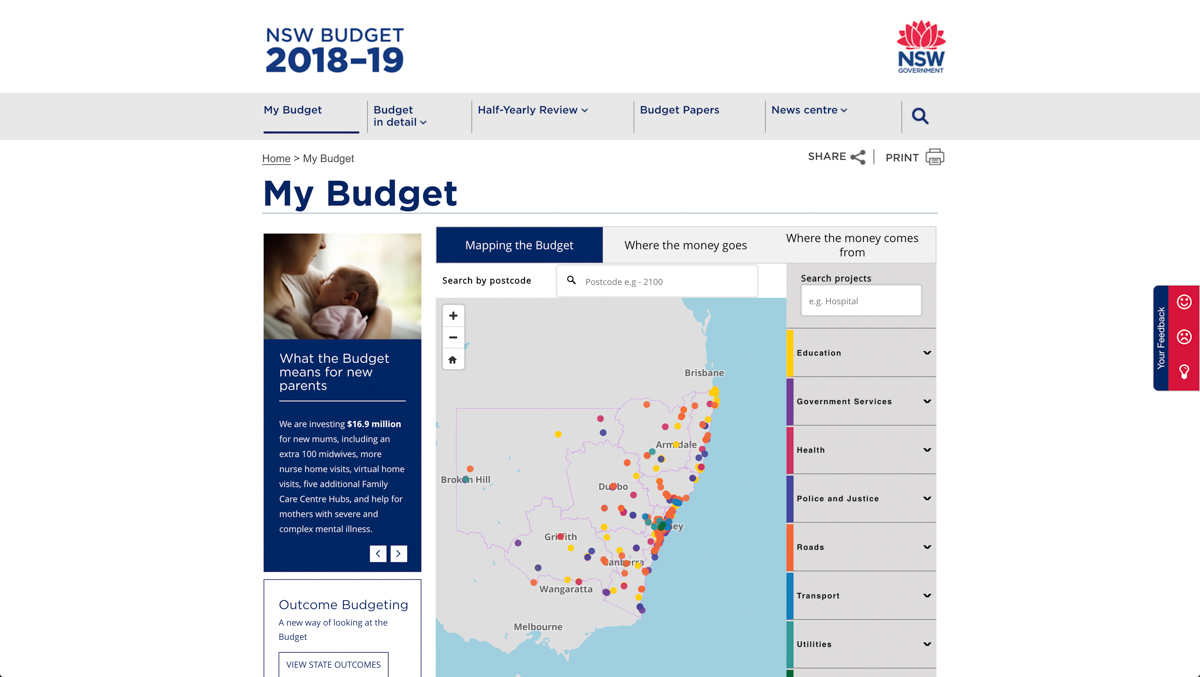The width and height of the screenshot is (1200, 677).
Task: Follow the Home breadcrumb link
Action: [276, 158]
